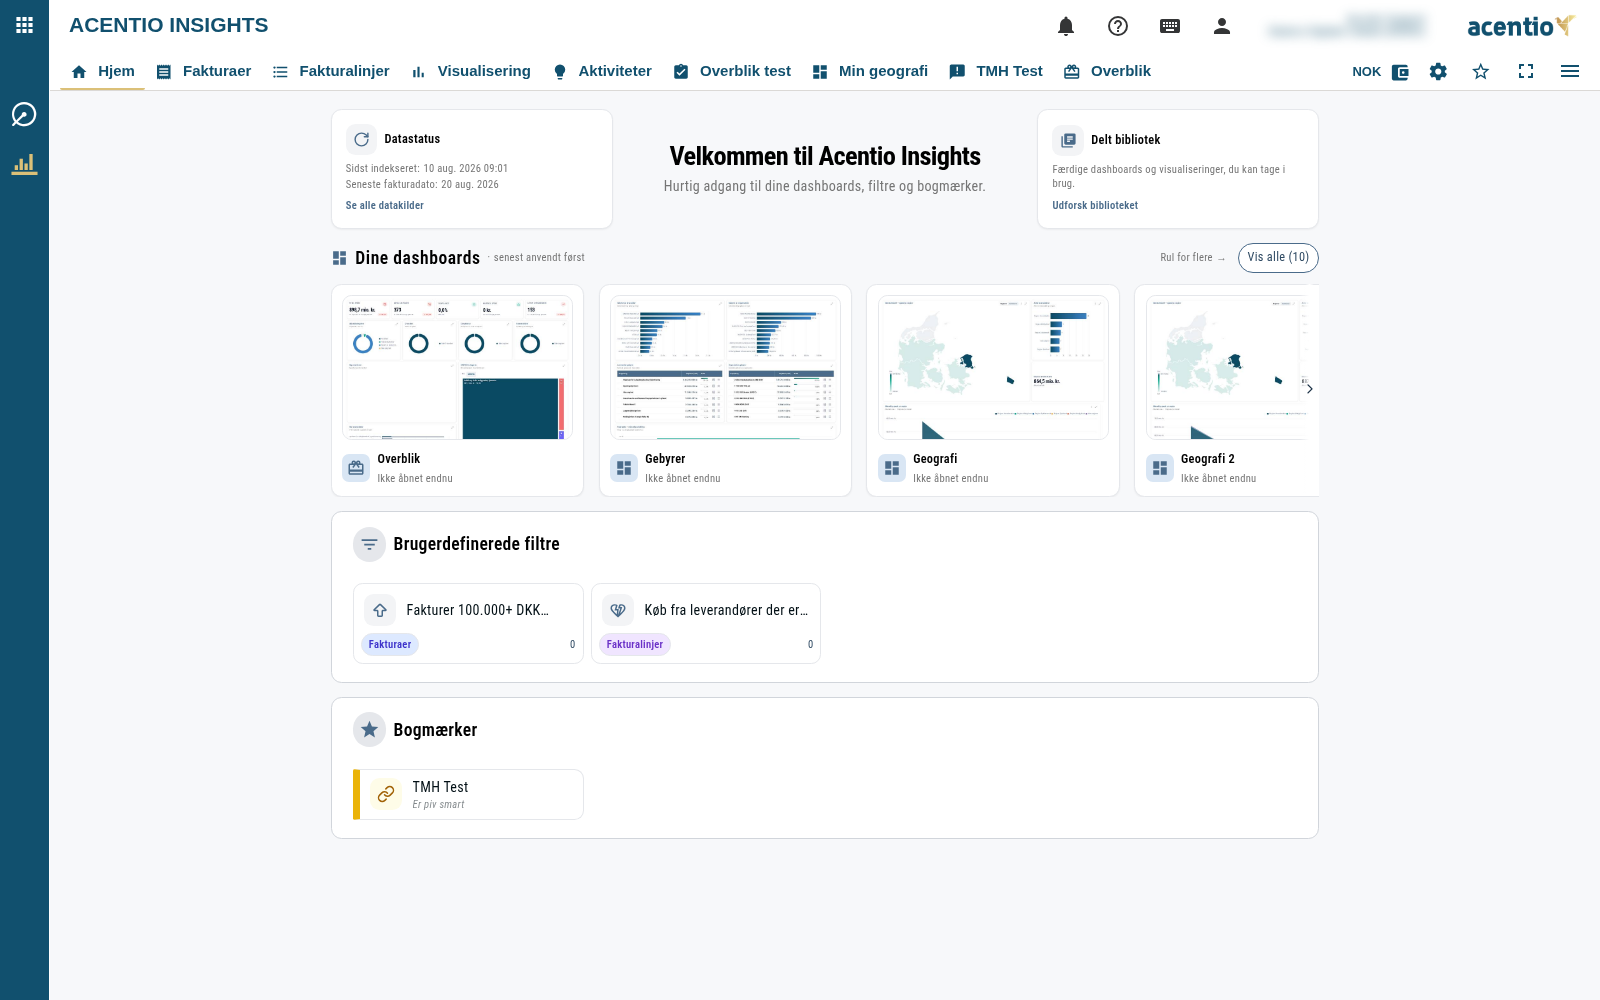Screen dimensions: 1600x1000
Task: Open the bar chart icon in sidebar
Action: click(24, 164)
